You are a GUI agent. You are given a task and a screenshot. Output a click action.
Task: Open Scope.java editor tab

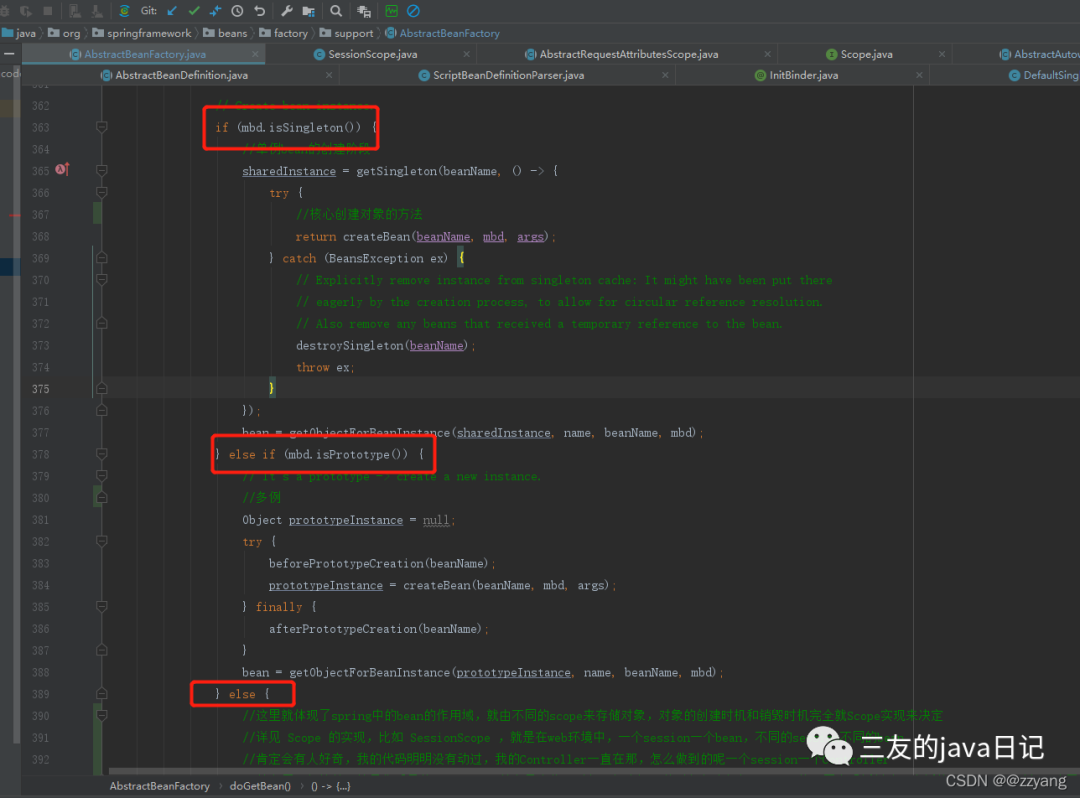(x=866, y=54)
